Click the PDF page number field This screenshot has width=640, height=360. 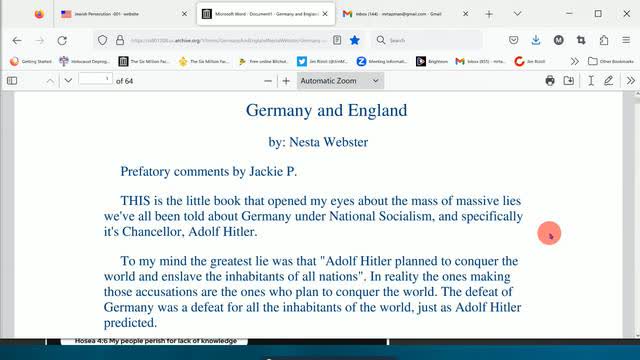(96, 79)
